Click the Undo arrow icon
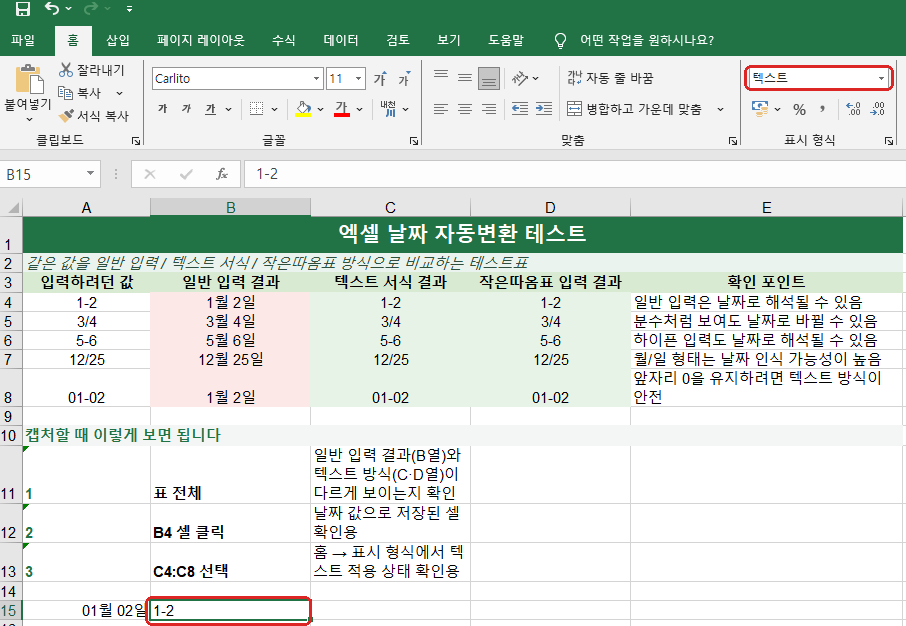The width and height of the screenshot is (906, 626). pos(52,9)
